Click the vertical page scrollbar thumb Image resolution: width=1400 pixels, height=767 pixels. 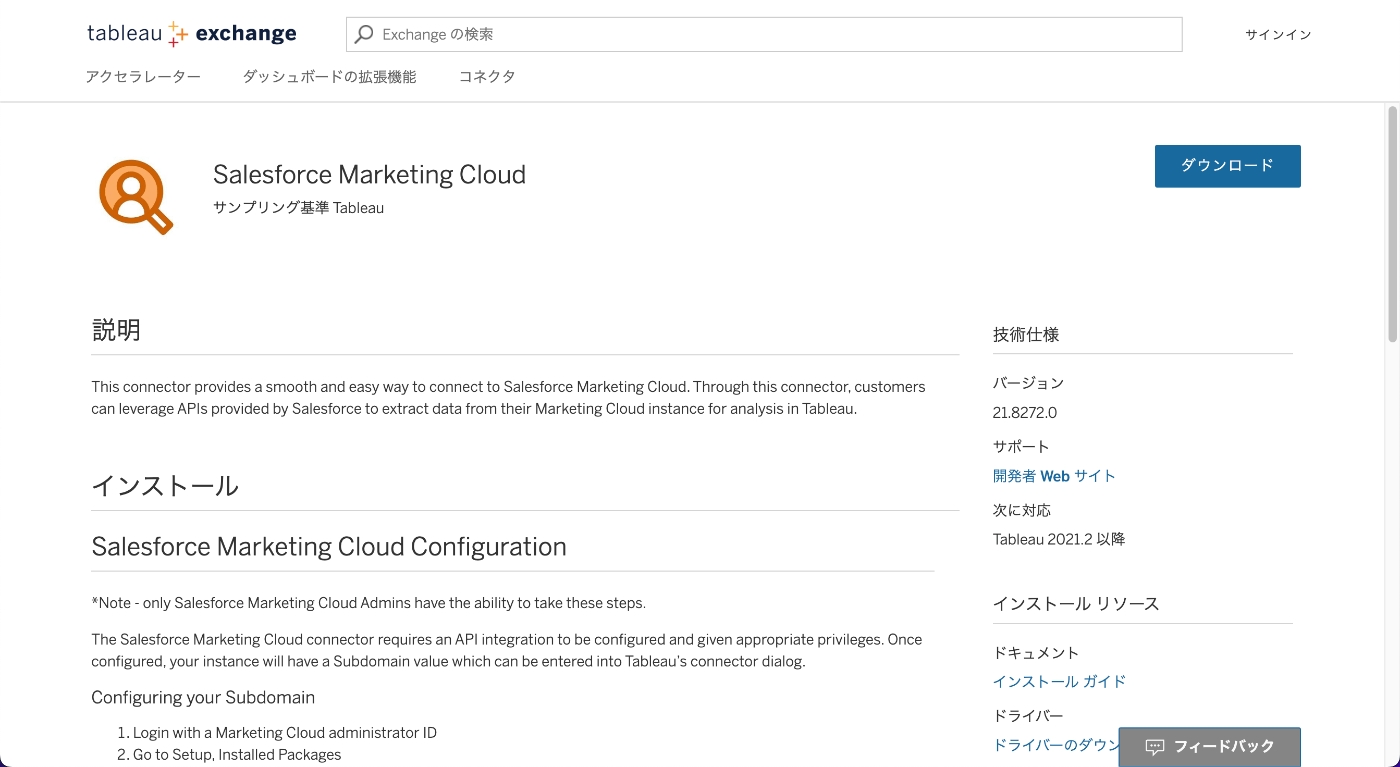coord(1392,224)
